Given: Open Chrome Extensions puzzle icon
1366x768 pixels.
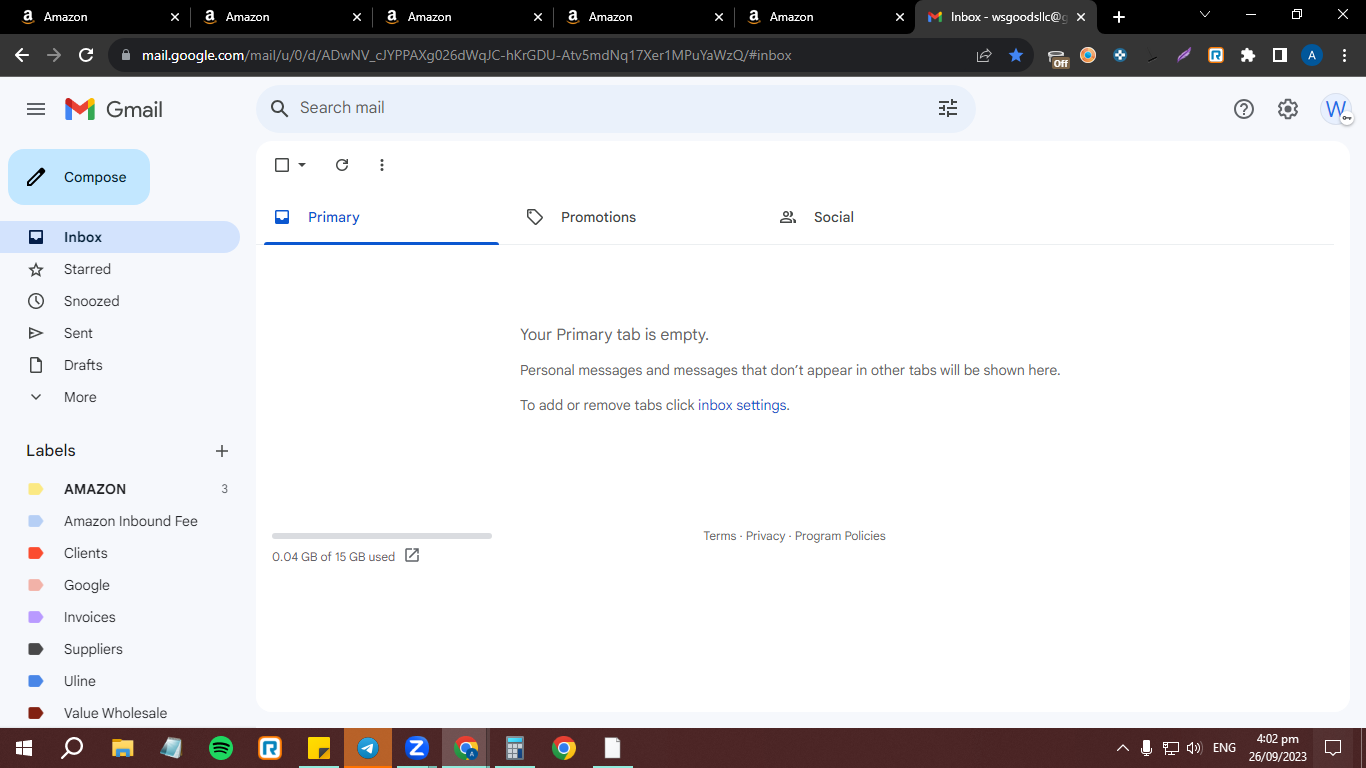Looking at the screenshot, I should tap(1248, 55).
